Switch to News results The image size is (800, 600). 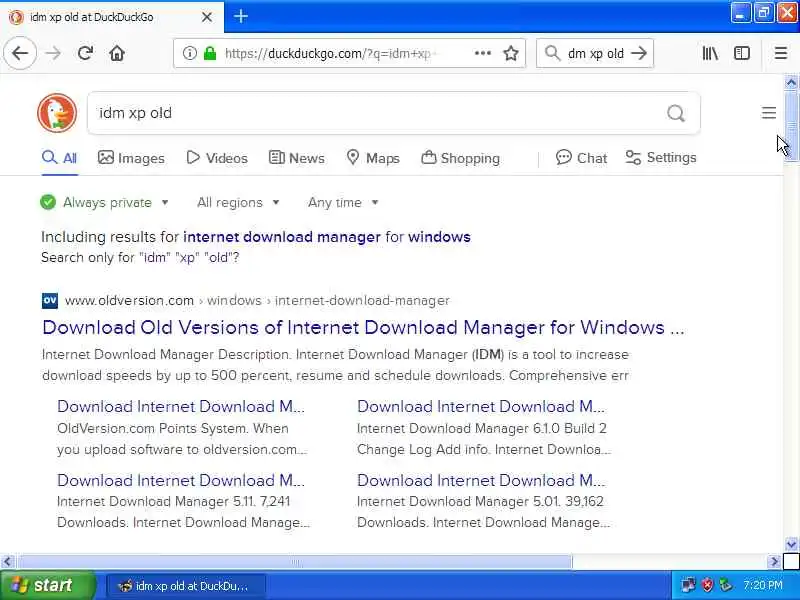296,158
